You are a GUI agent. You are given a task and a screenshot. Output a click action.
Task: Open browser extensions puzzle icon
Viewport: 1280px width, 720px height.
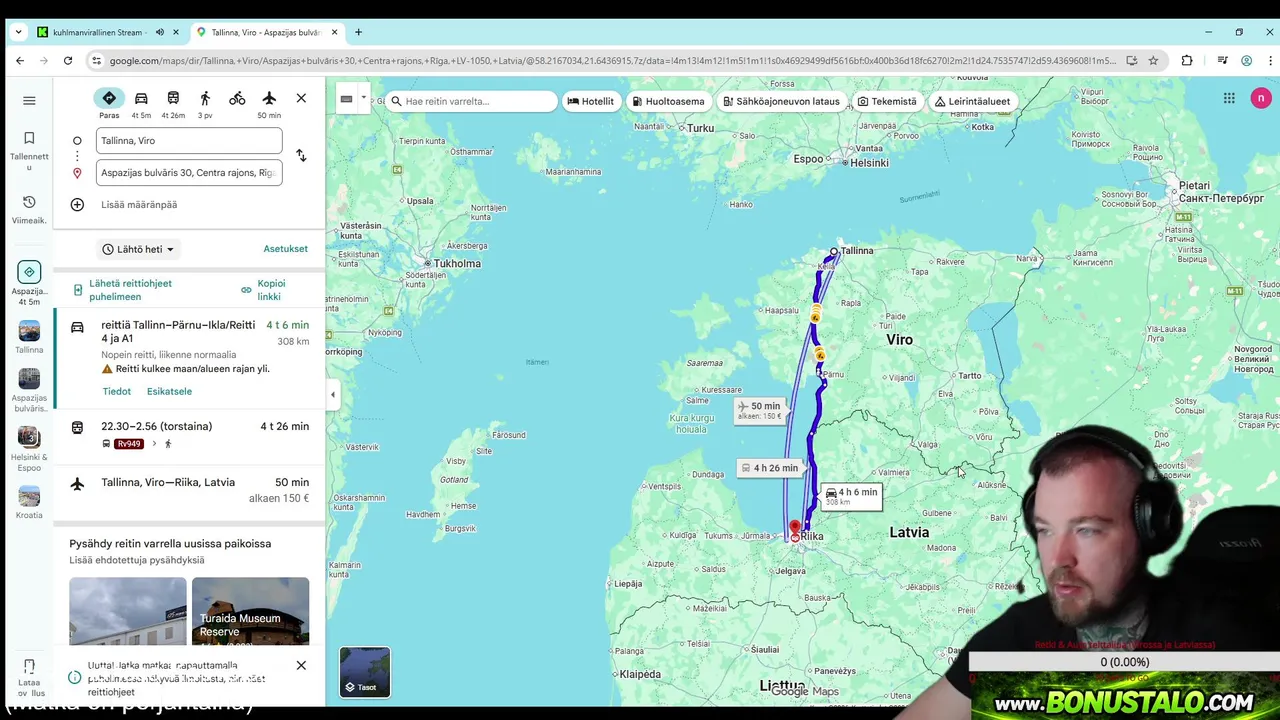[x=1187, y=60]
